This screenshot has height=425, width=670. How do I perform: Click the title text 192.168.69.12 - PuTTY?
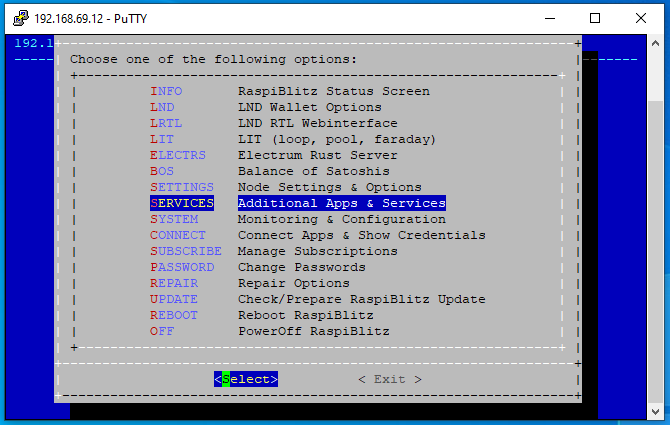tap(91, 19)
